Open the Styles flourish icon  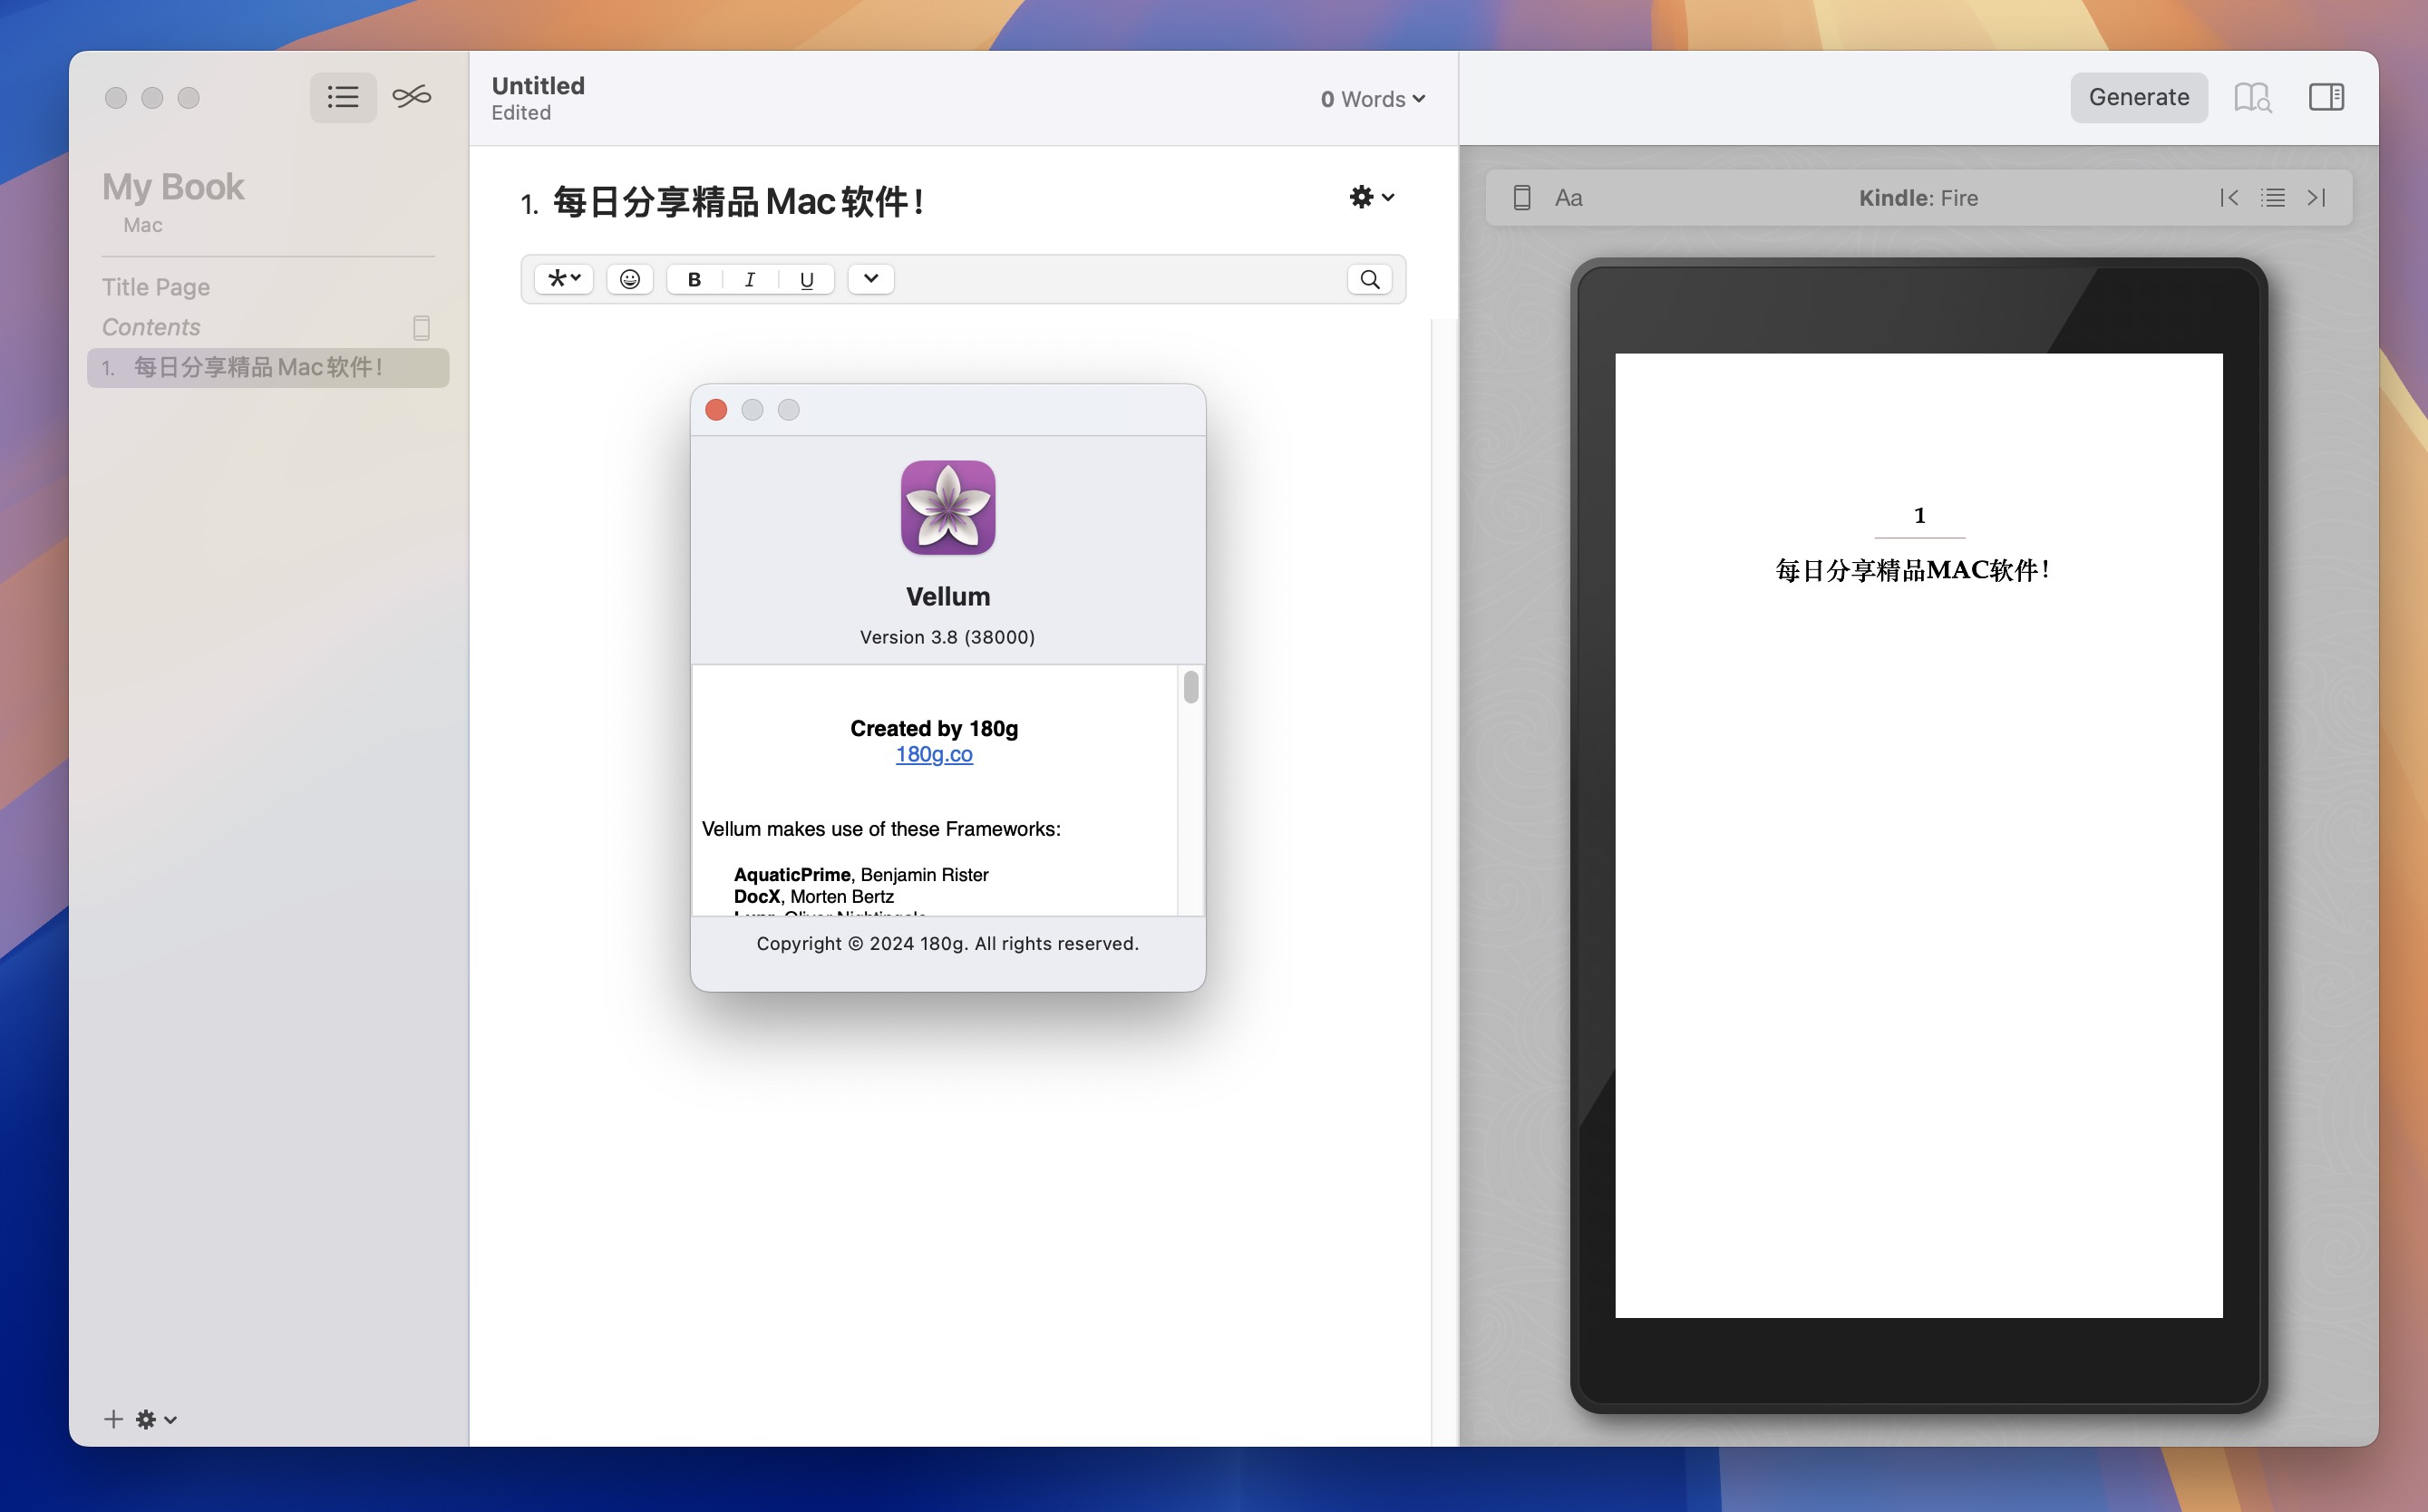411,97
